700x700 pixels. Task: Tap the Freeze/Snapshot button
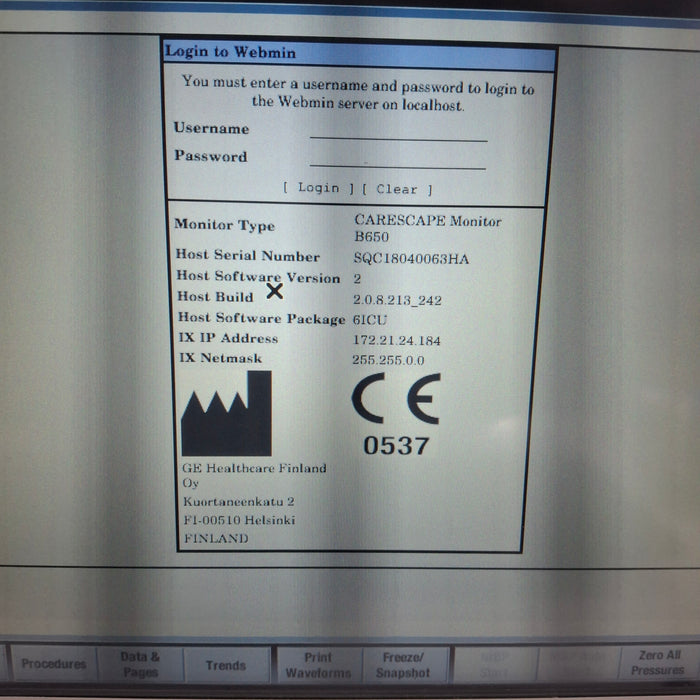[x=403, y=665]
